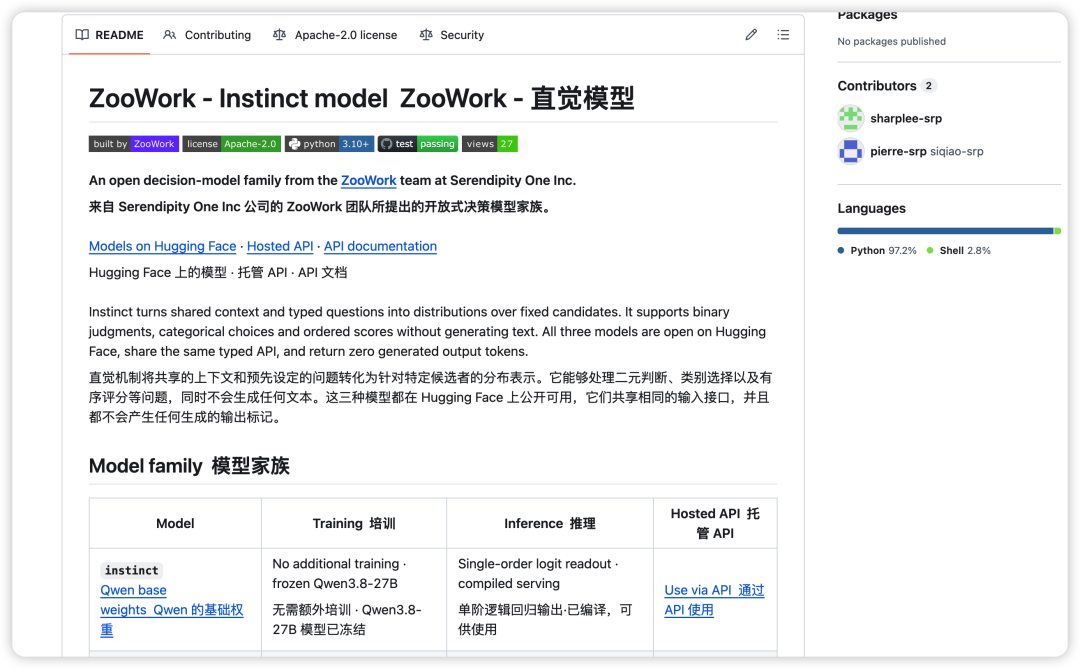The height and width of the screenshot is (669, 1080).
Task: Open sharplee-srp's avatar
Action: 851,118
